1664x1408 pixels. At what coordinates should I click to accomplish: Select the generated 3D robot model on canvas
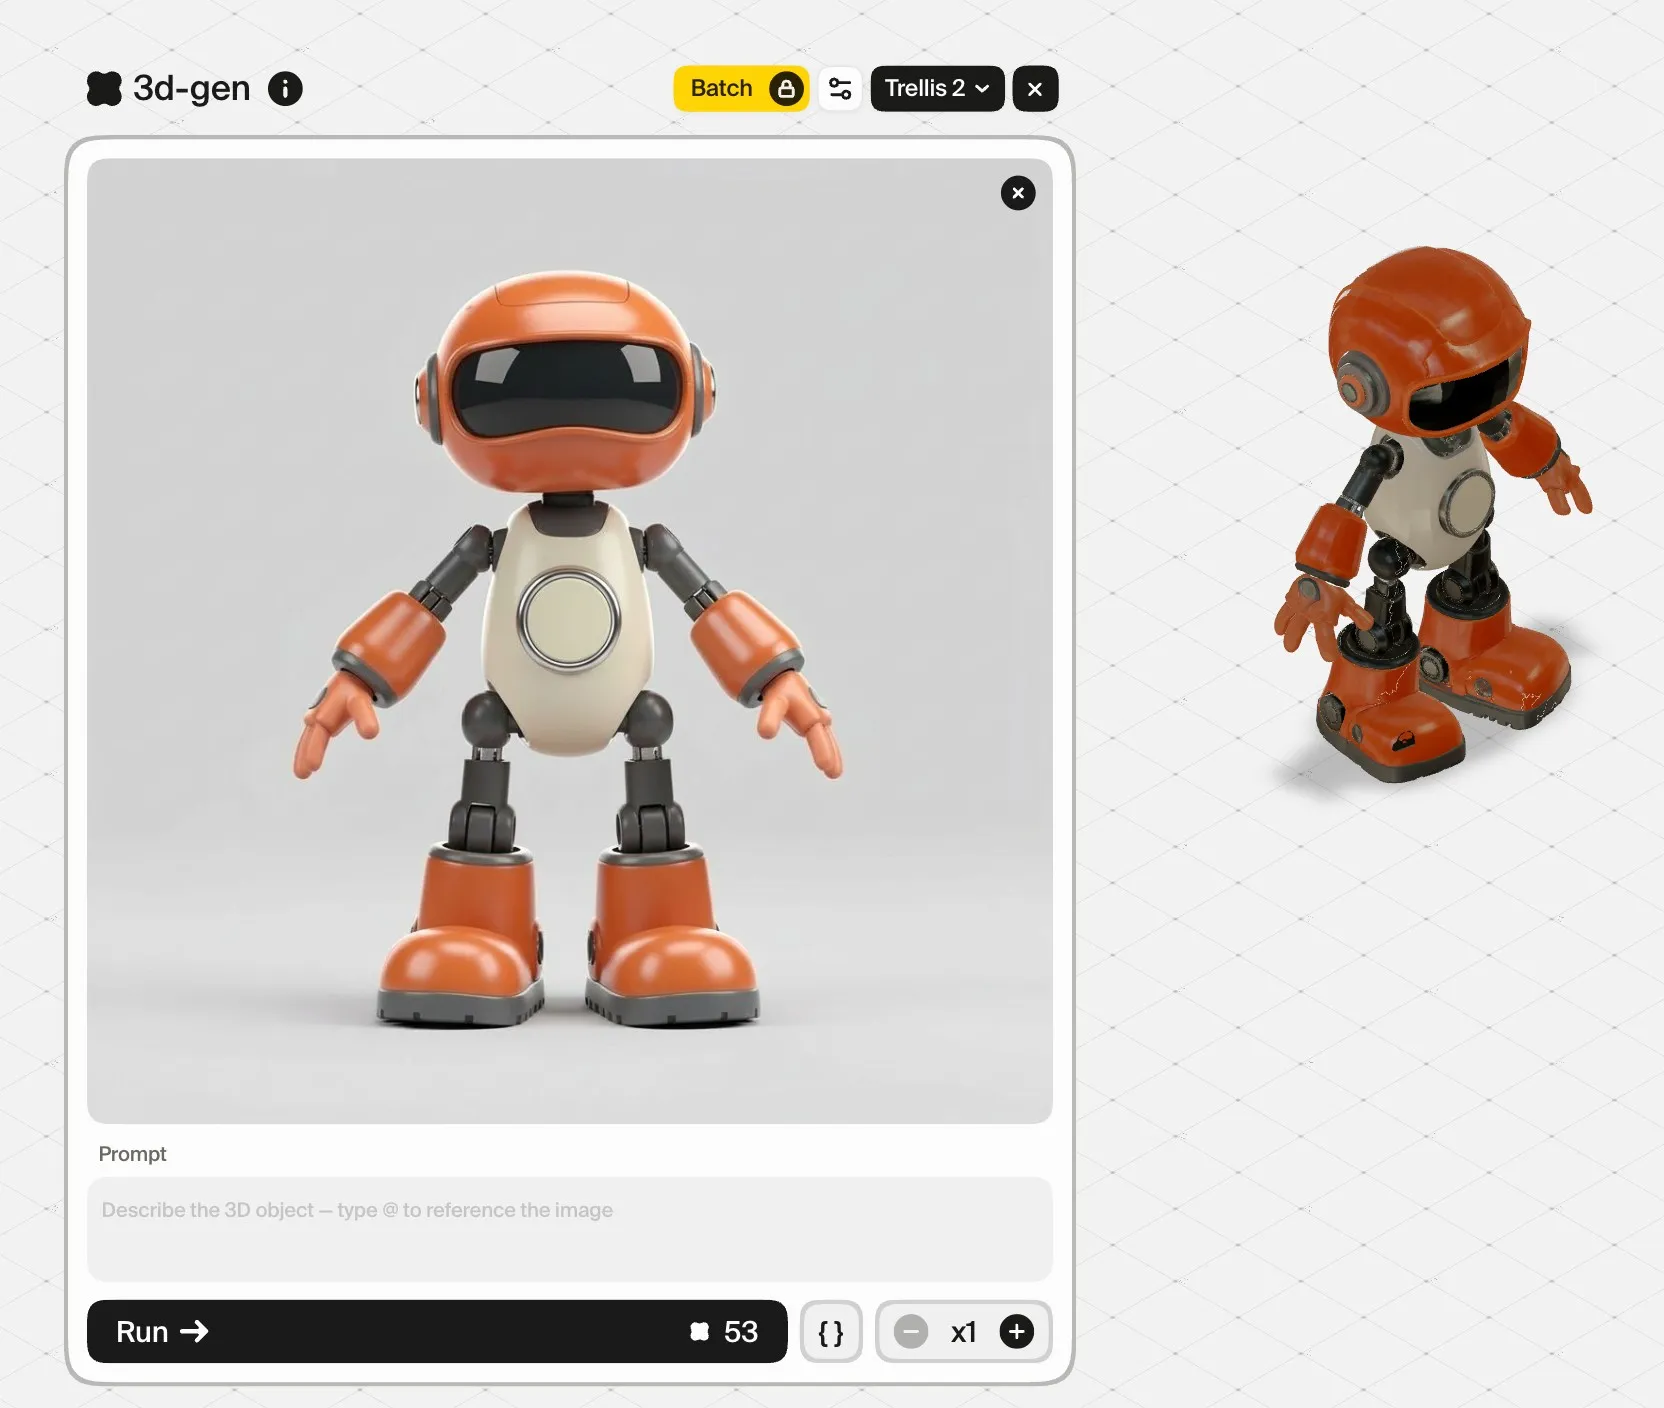(1432, 515)
